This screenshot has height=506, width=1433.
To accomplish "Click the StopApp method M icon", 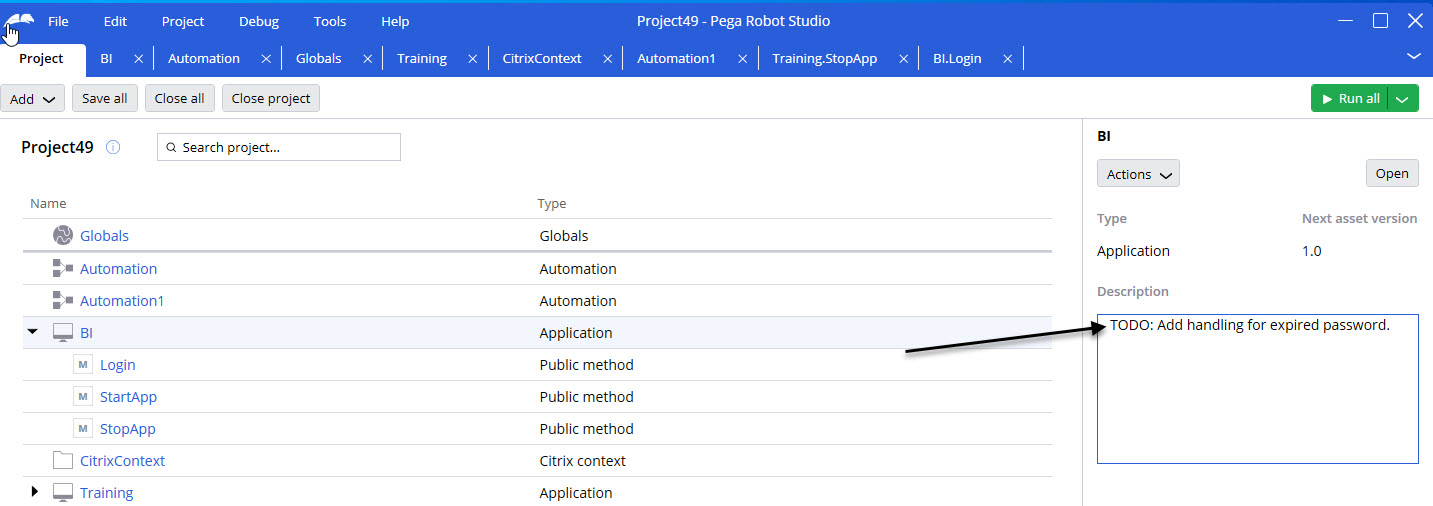I will tap(83, 429).
